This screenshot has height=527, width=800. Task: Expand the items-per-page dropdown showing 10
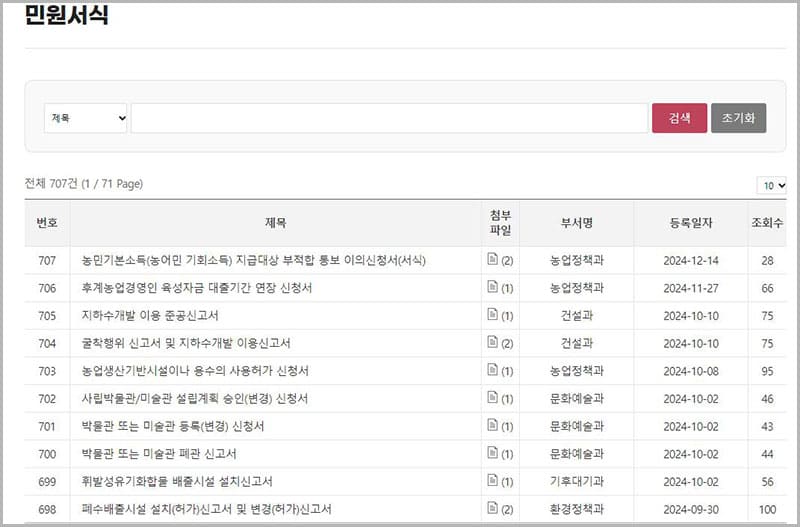coord(772,185)
